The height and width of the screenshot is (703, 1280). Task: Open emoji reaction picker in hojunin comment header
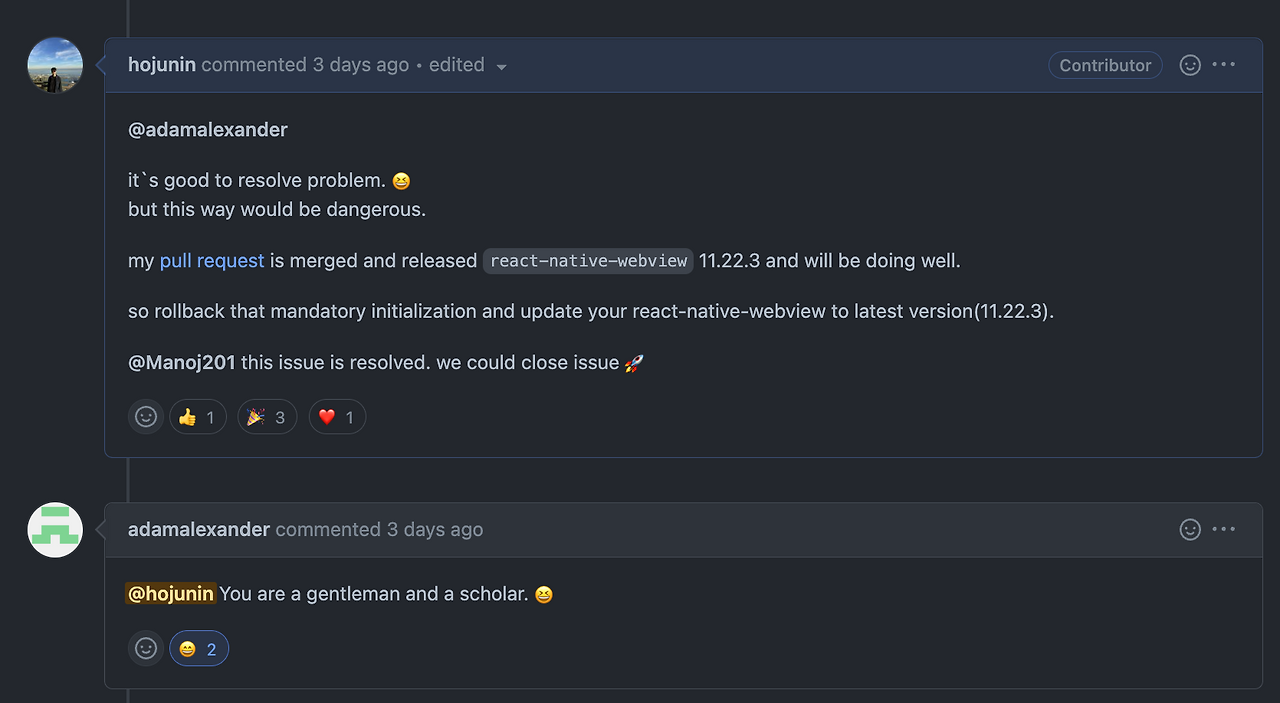[x=1190, y=65]
